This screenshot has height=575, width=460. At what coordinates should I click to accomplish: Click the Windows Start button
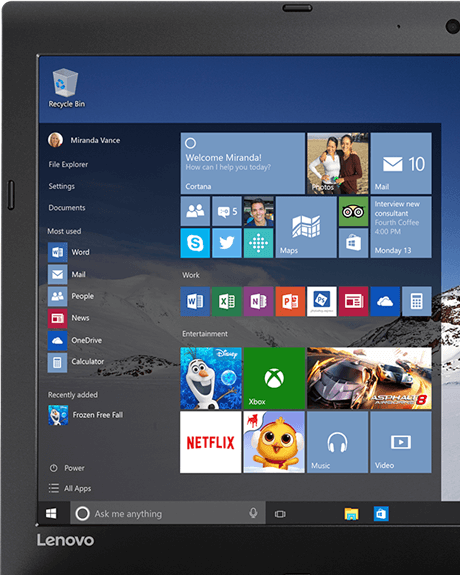coord(51,513)
